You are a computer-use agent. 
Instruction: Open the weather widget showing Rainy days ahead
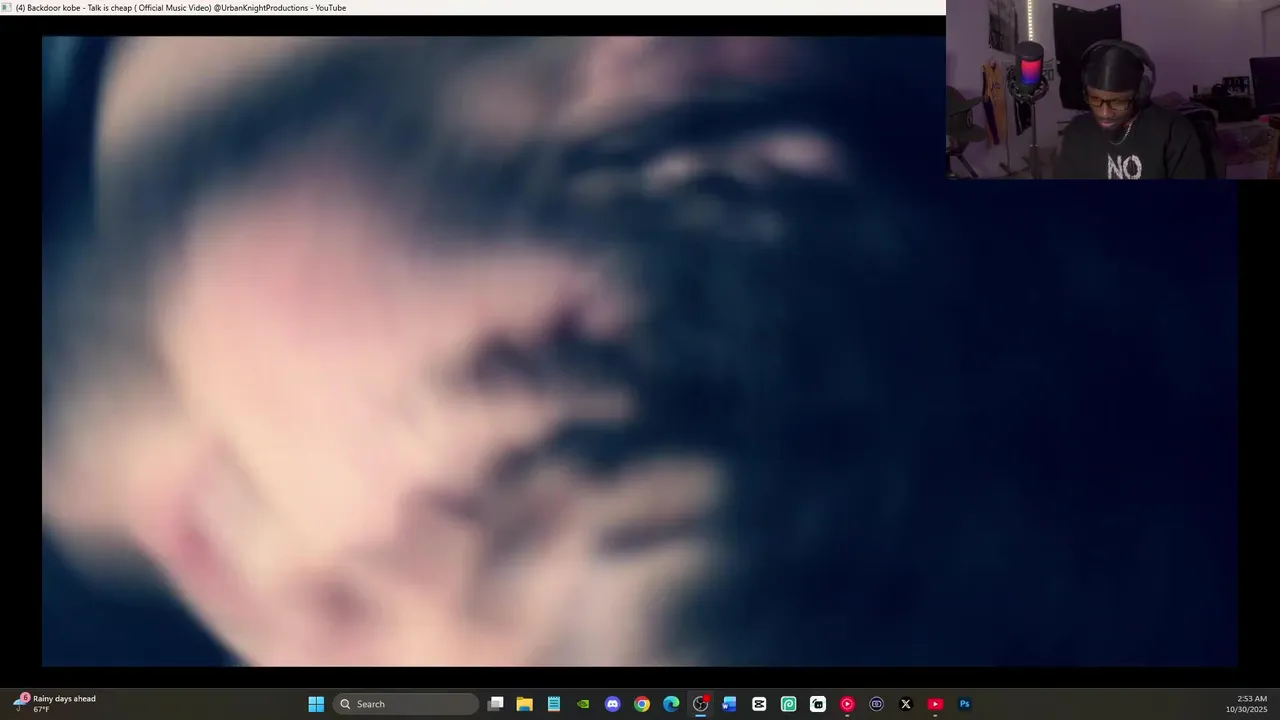point(55,704)
